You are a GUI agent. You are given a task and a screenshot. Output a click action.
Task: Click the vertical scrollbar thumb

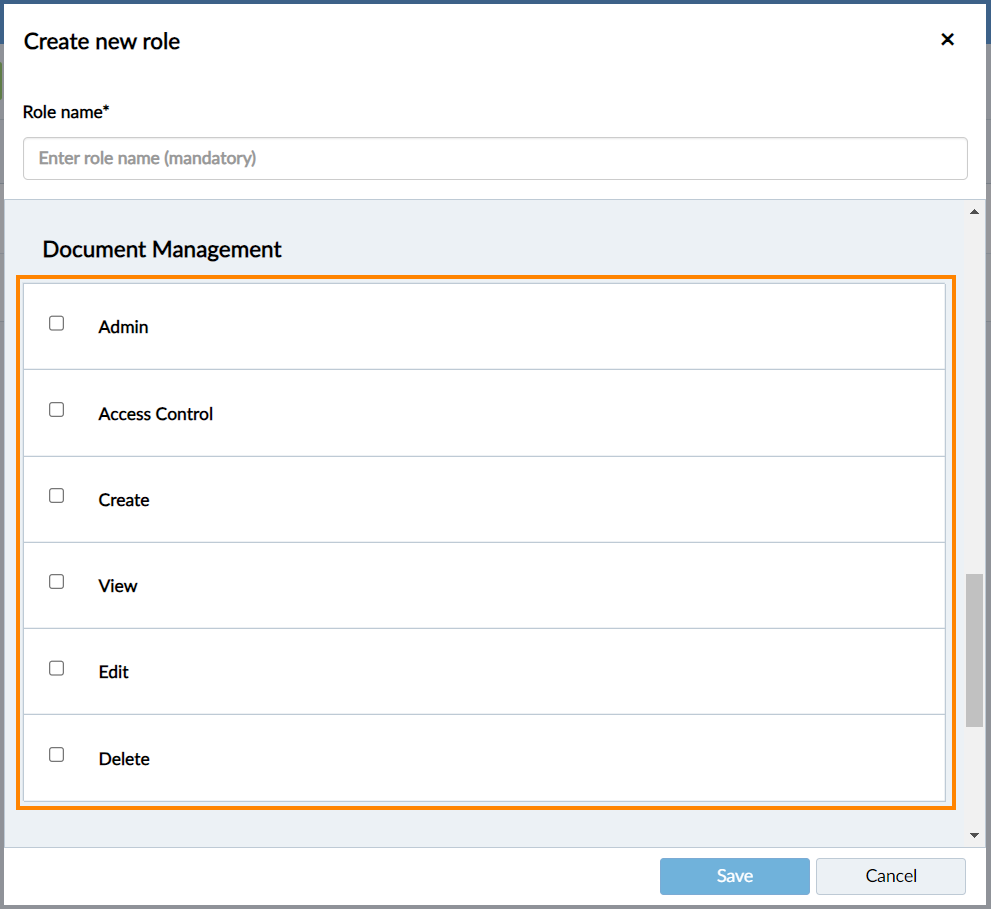(975, 650)
